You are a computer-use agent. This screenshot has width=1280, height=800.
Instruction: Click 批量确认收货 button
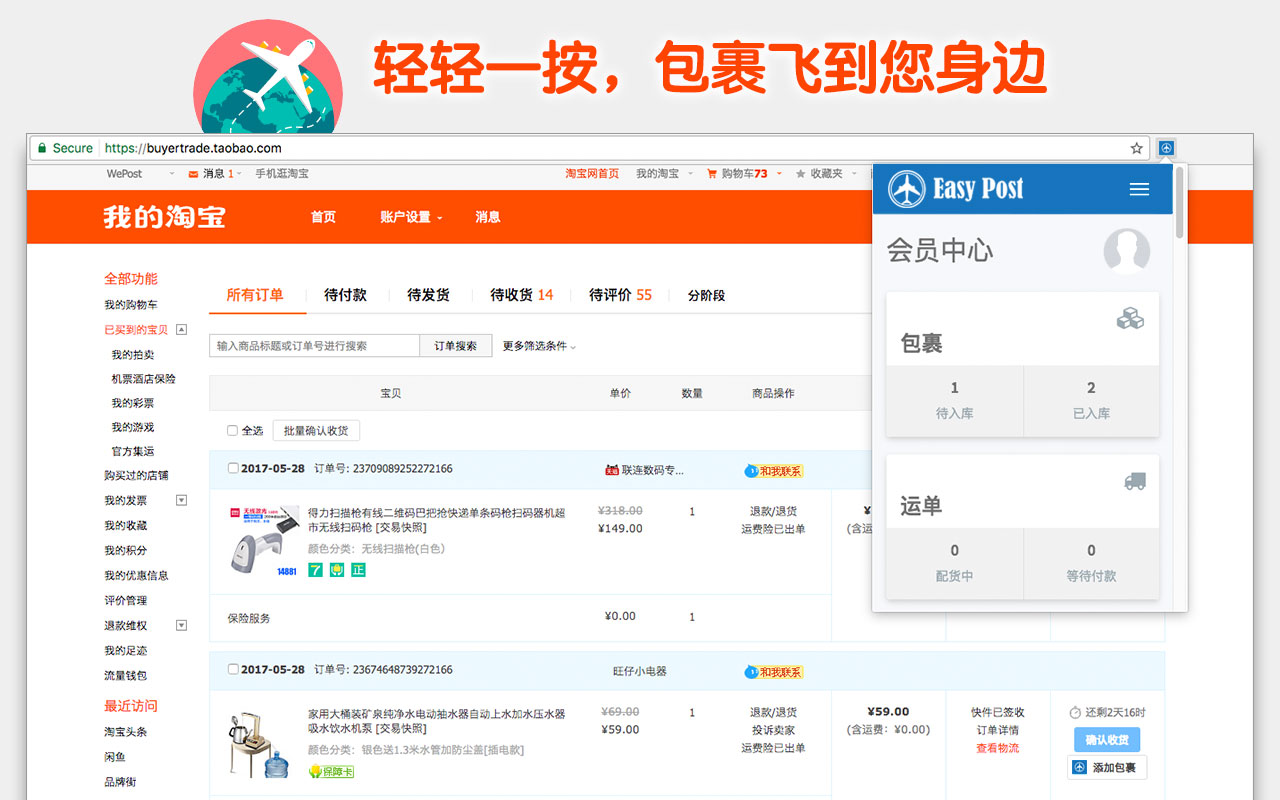tap(316, 431)
